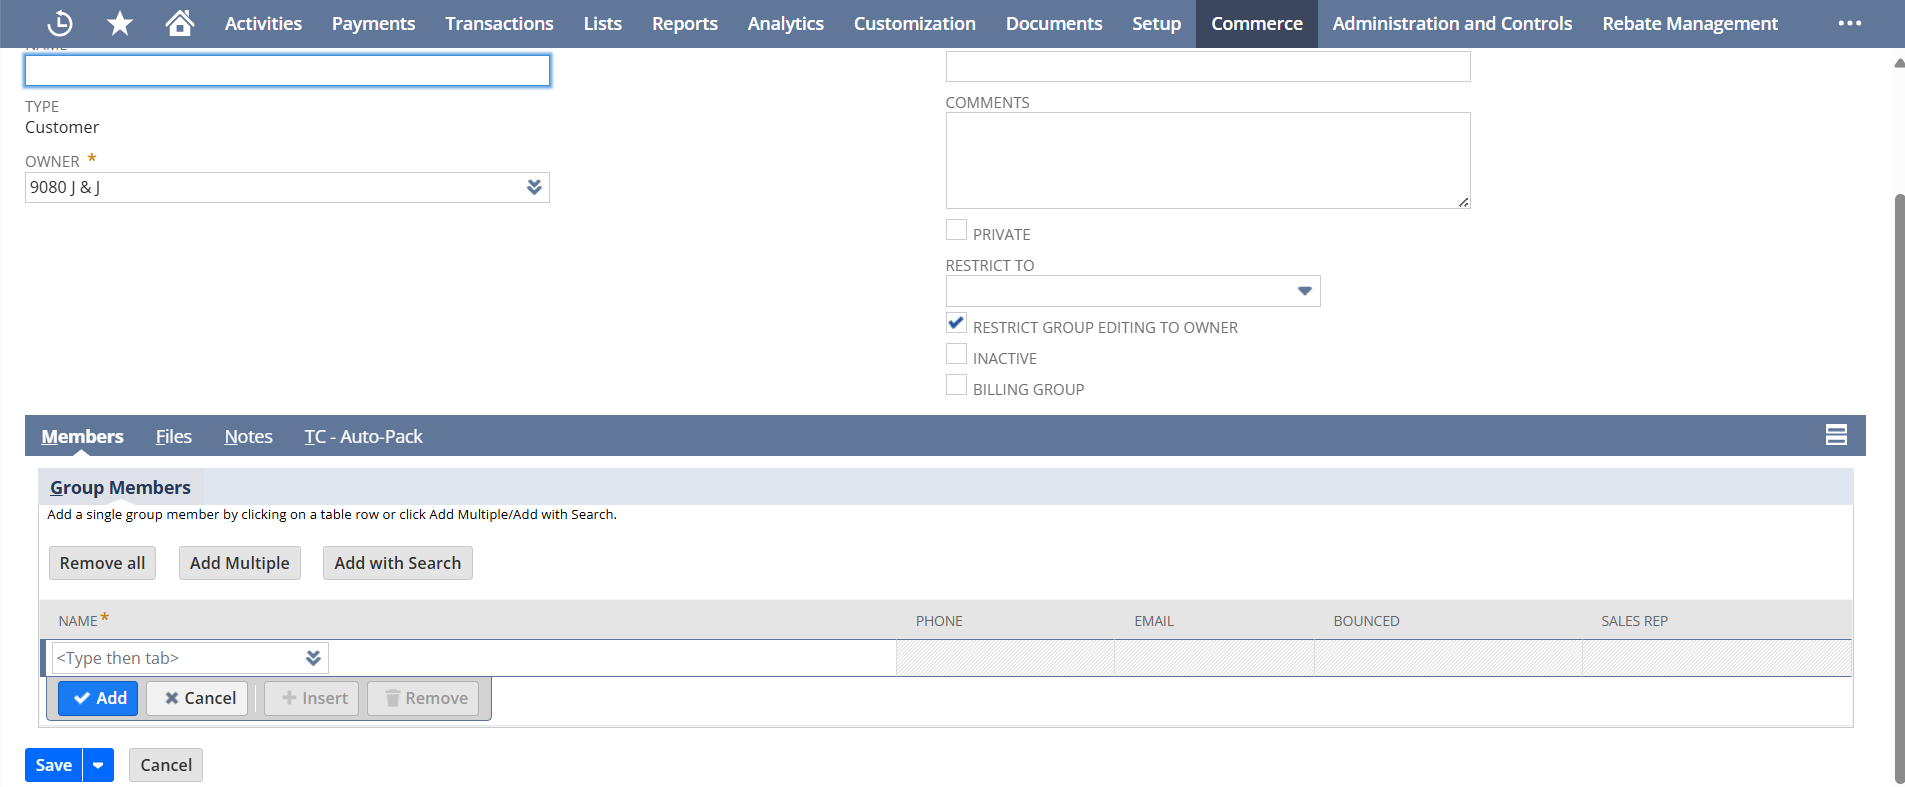Open the Restrict To dropdown
This screenshot has height=787, width=1905.
(x=1304, y=291)
